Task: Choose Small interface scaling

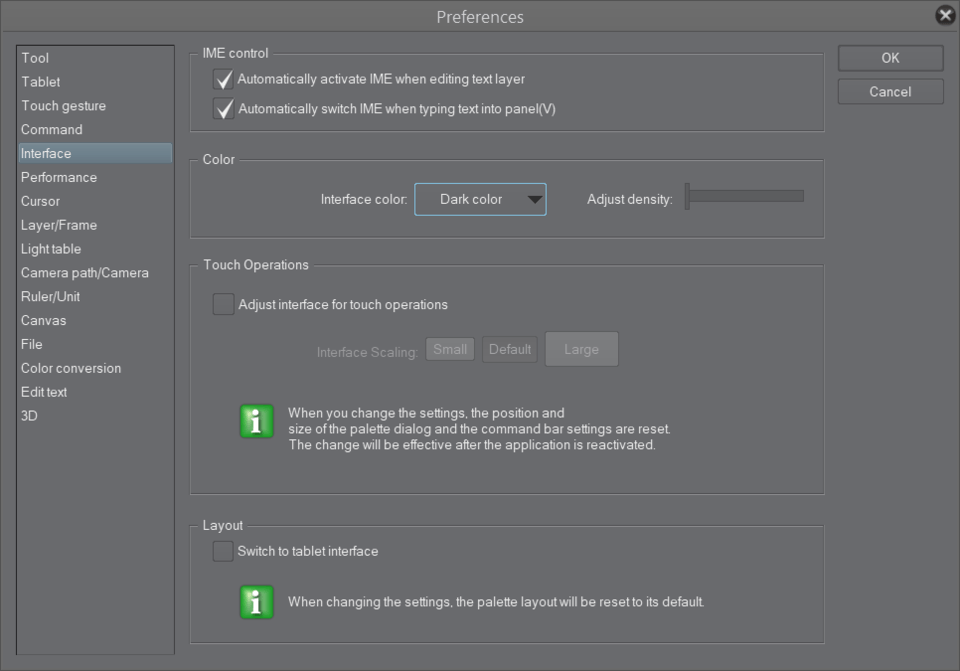Action: tap(450, 350)
